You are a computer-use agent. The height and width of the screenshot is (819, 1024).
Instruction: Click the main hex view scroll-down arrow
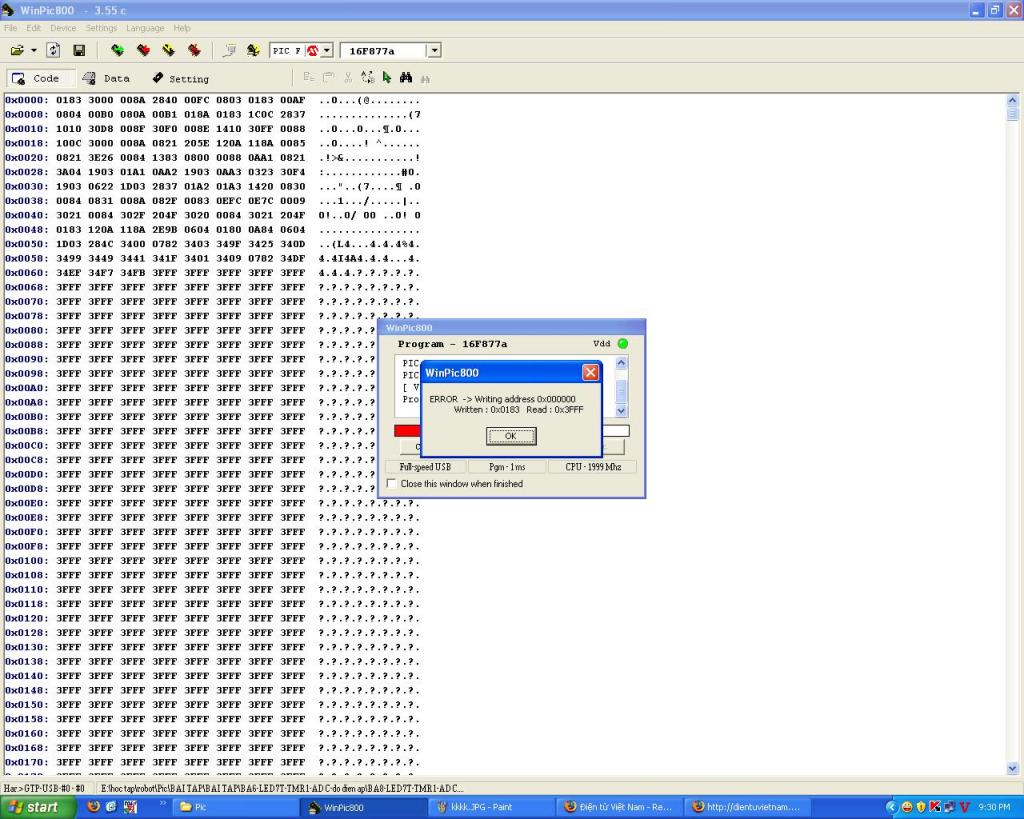1012,769
